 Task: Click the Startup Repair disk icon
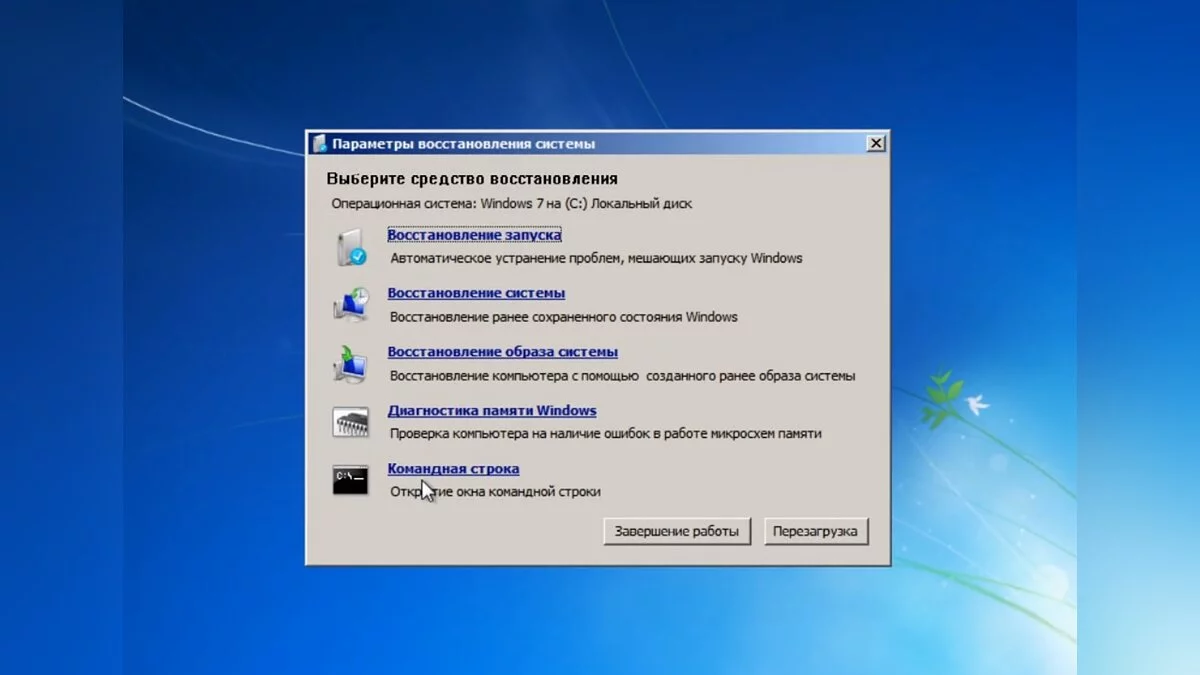pyautogui.click(x=351, y=247)
